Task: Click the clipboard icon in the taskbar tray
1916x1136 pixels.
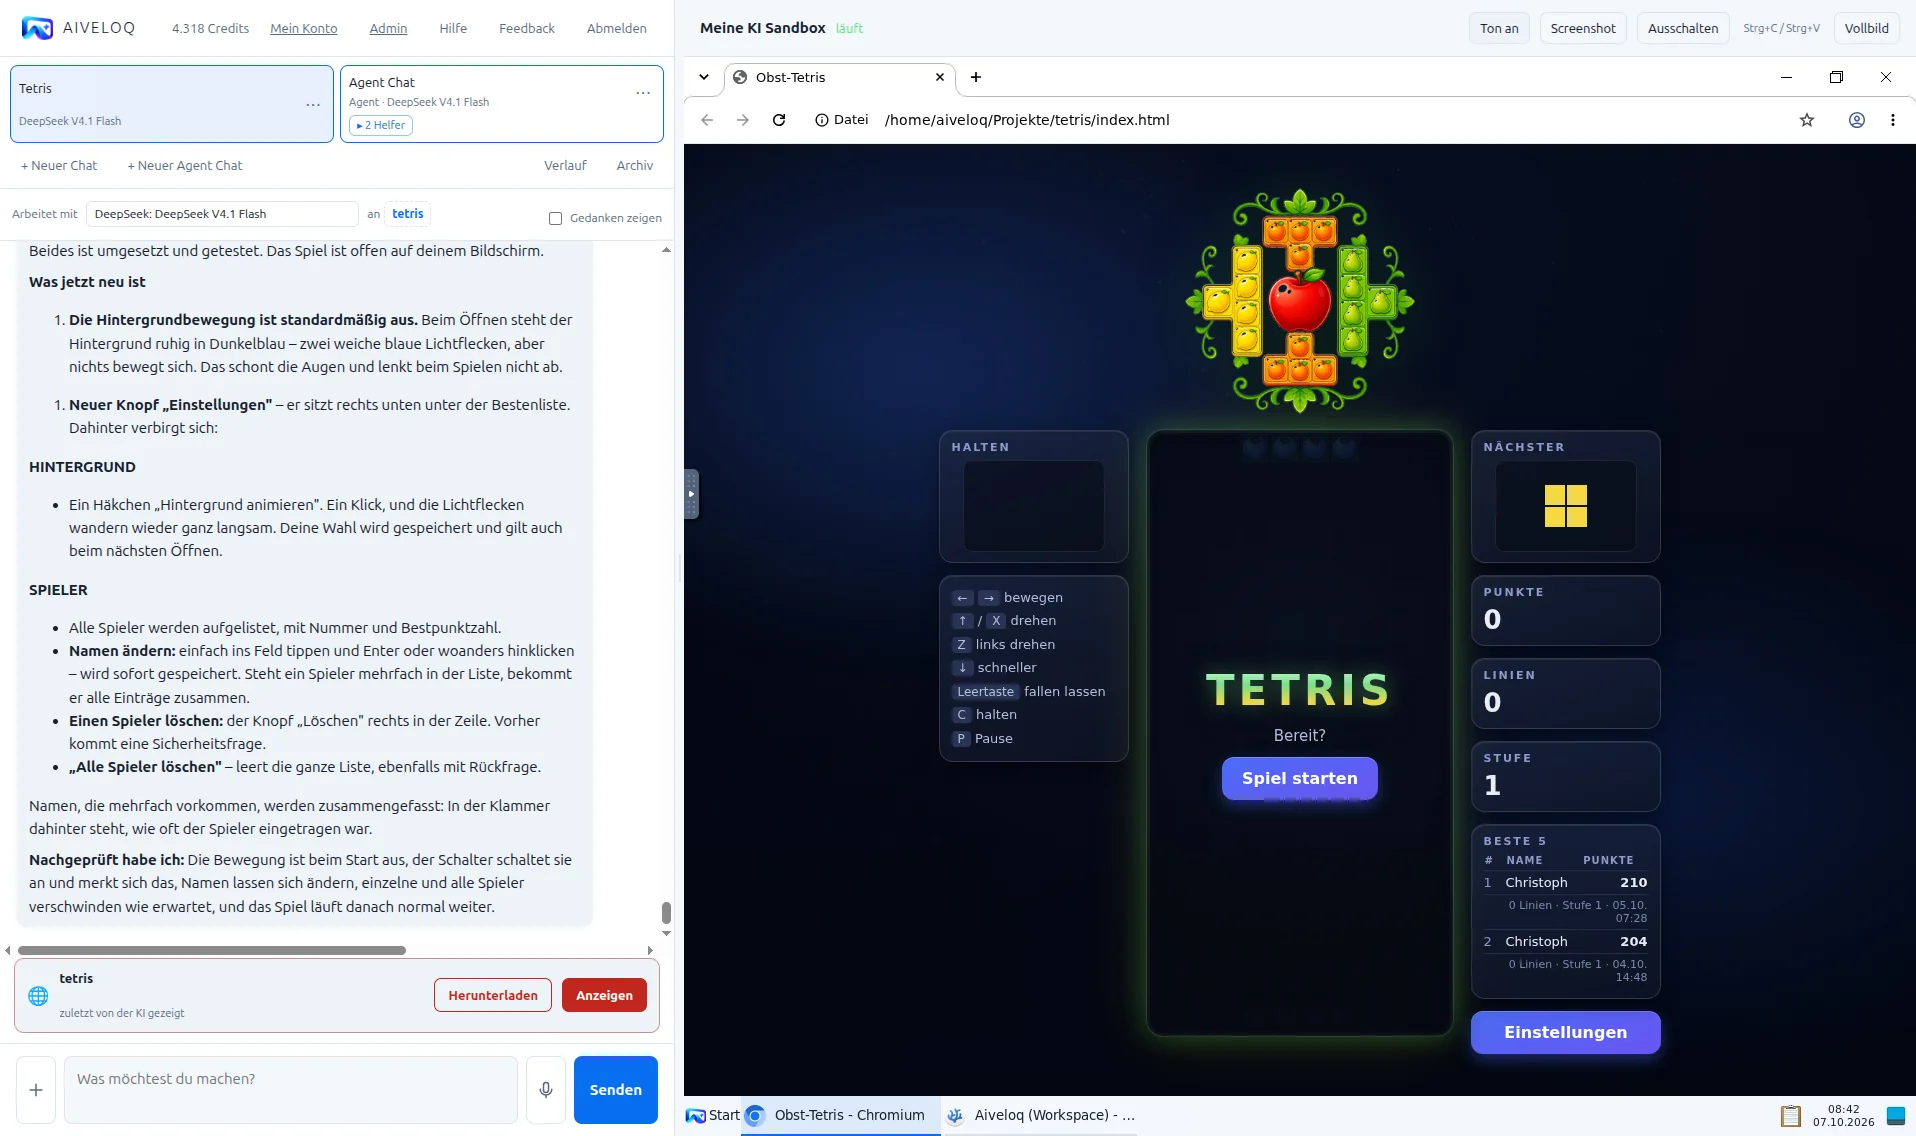Action: [1791, 1115]
